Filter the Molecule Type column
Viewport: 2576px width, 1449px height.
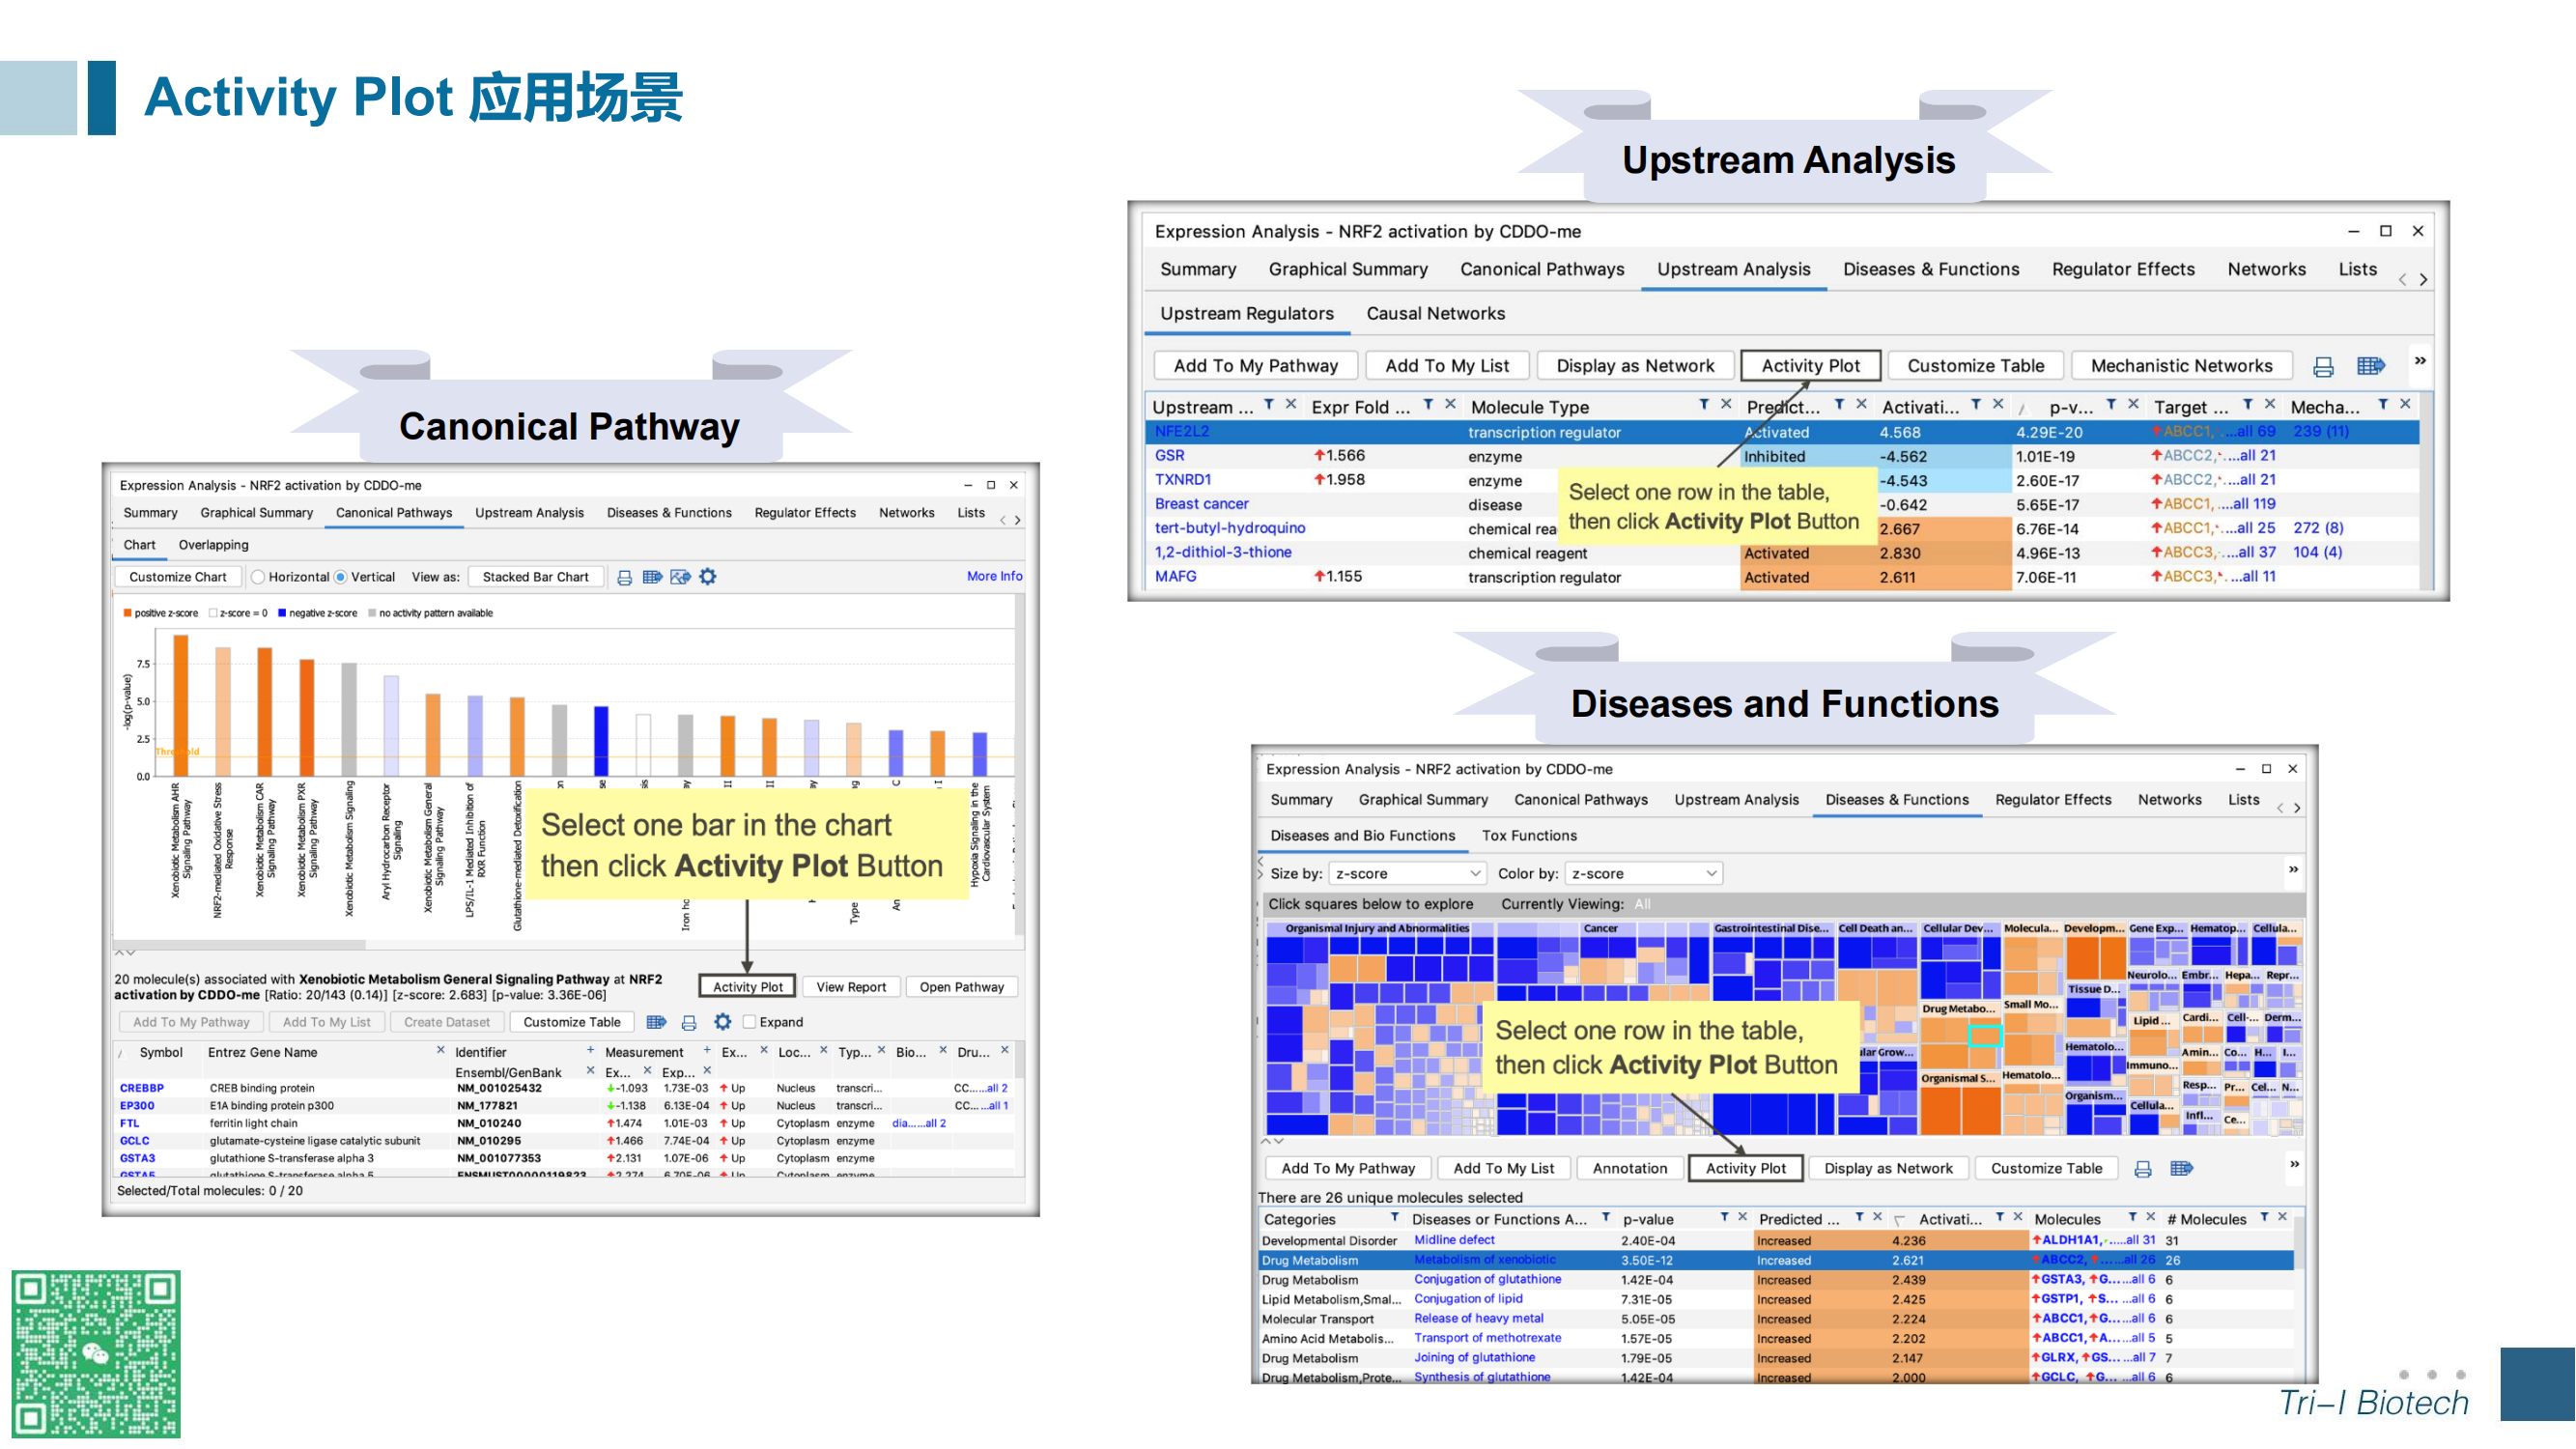point(1704,405)
